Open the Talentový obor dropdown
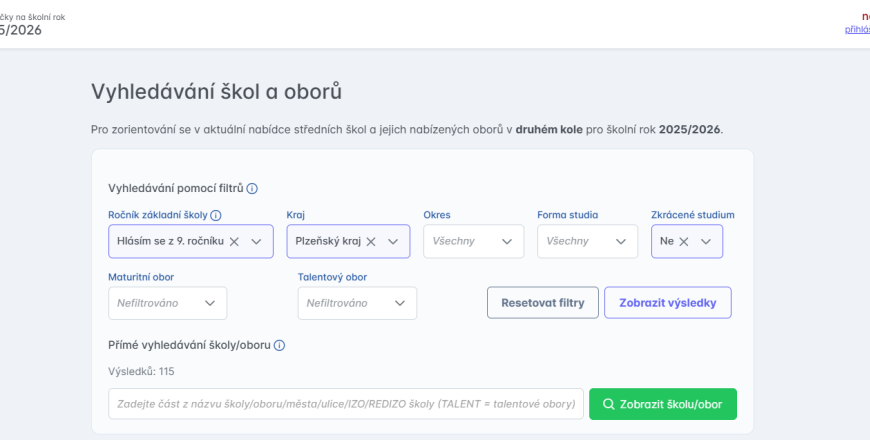 pyautogui.click(x=357, y=303)
